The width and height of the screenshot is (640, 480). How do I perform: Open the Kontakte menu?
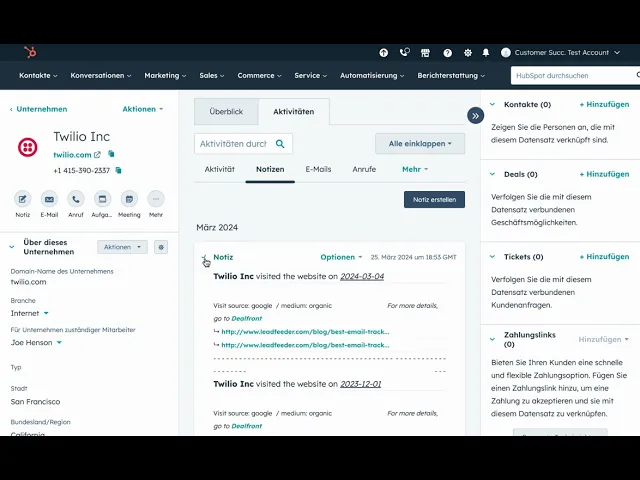point(38,76)
